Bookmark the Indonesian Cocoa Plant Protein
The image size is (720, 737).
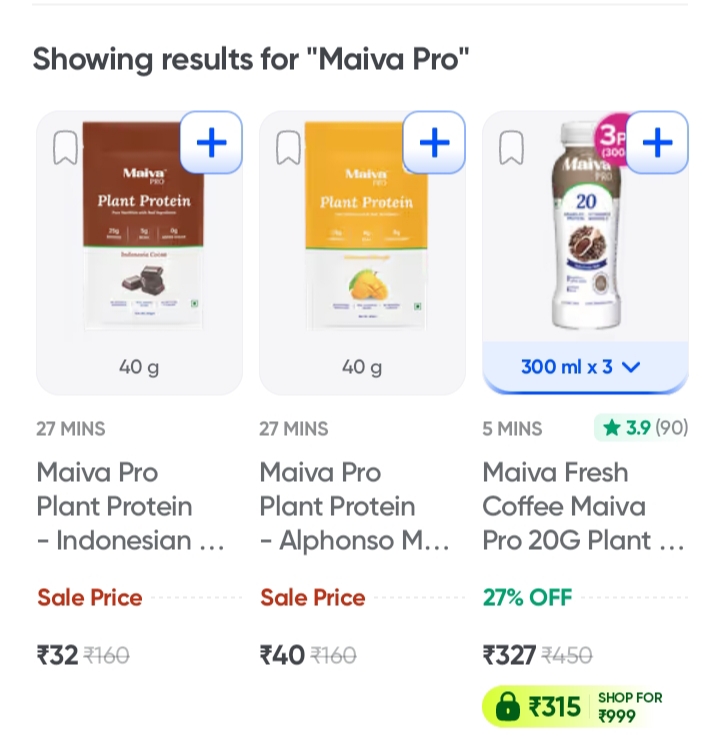click(65, 148)
